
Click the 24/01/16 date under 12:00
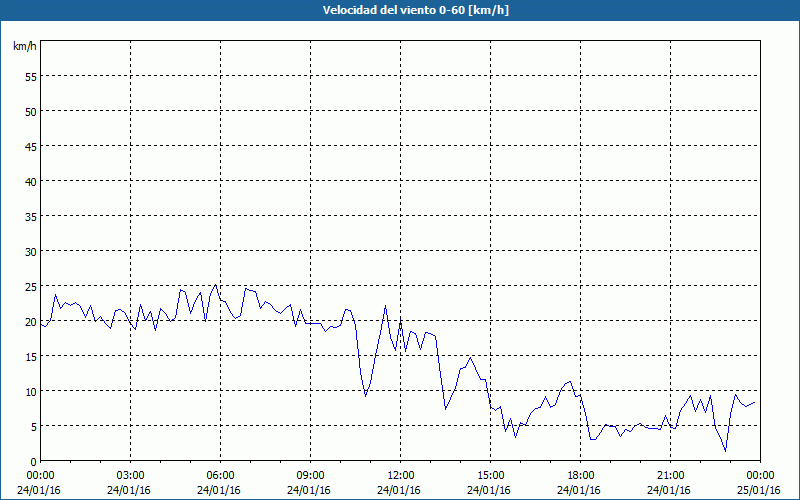399,490
